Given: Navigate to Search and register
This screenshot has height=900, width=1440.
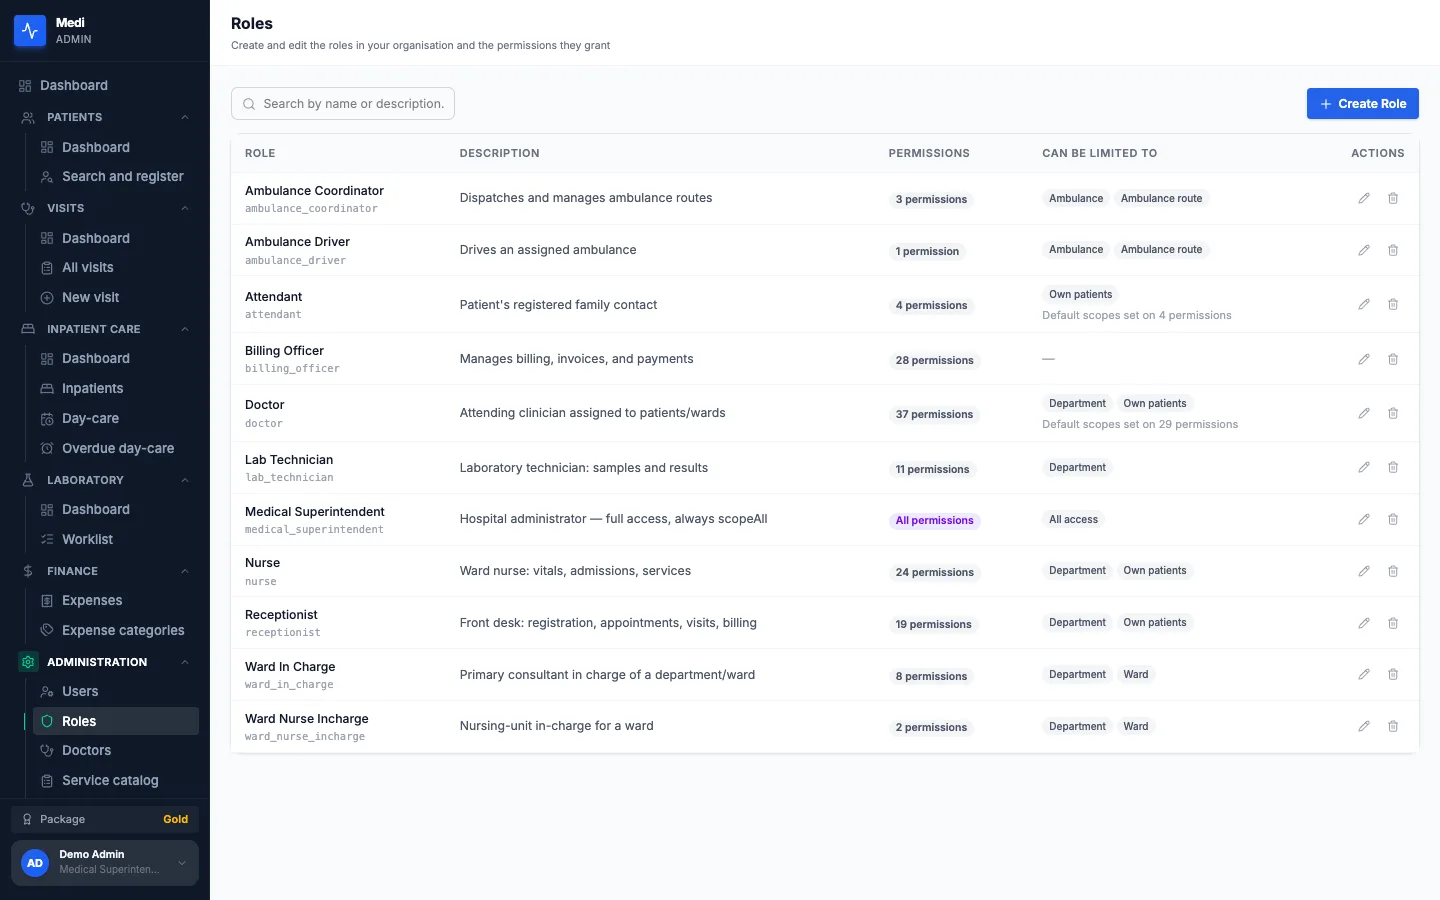Looking at the screenshot, I should (116, 176).
